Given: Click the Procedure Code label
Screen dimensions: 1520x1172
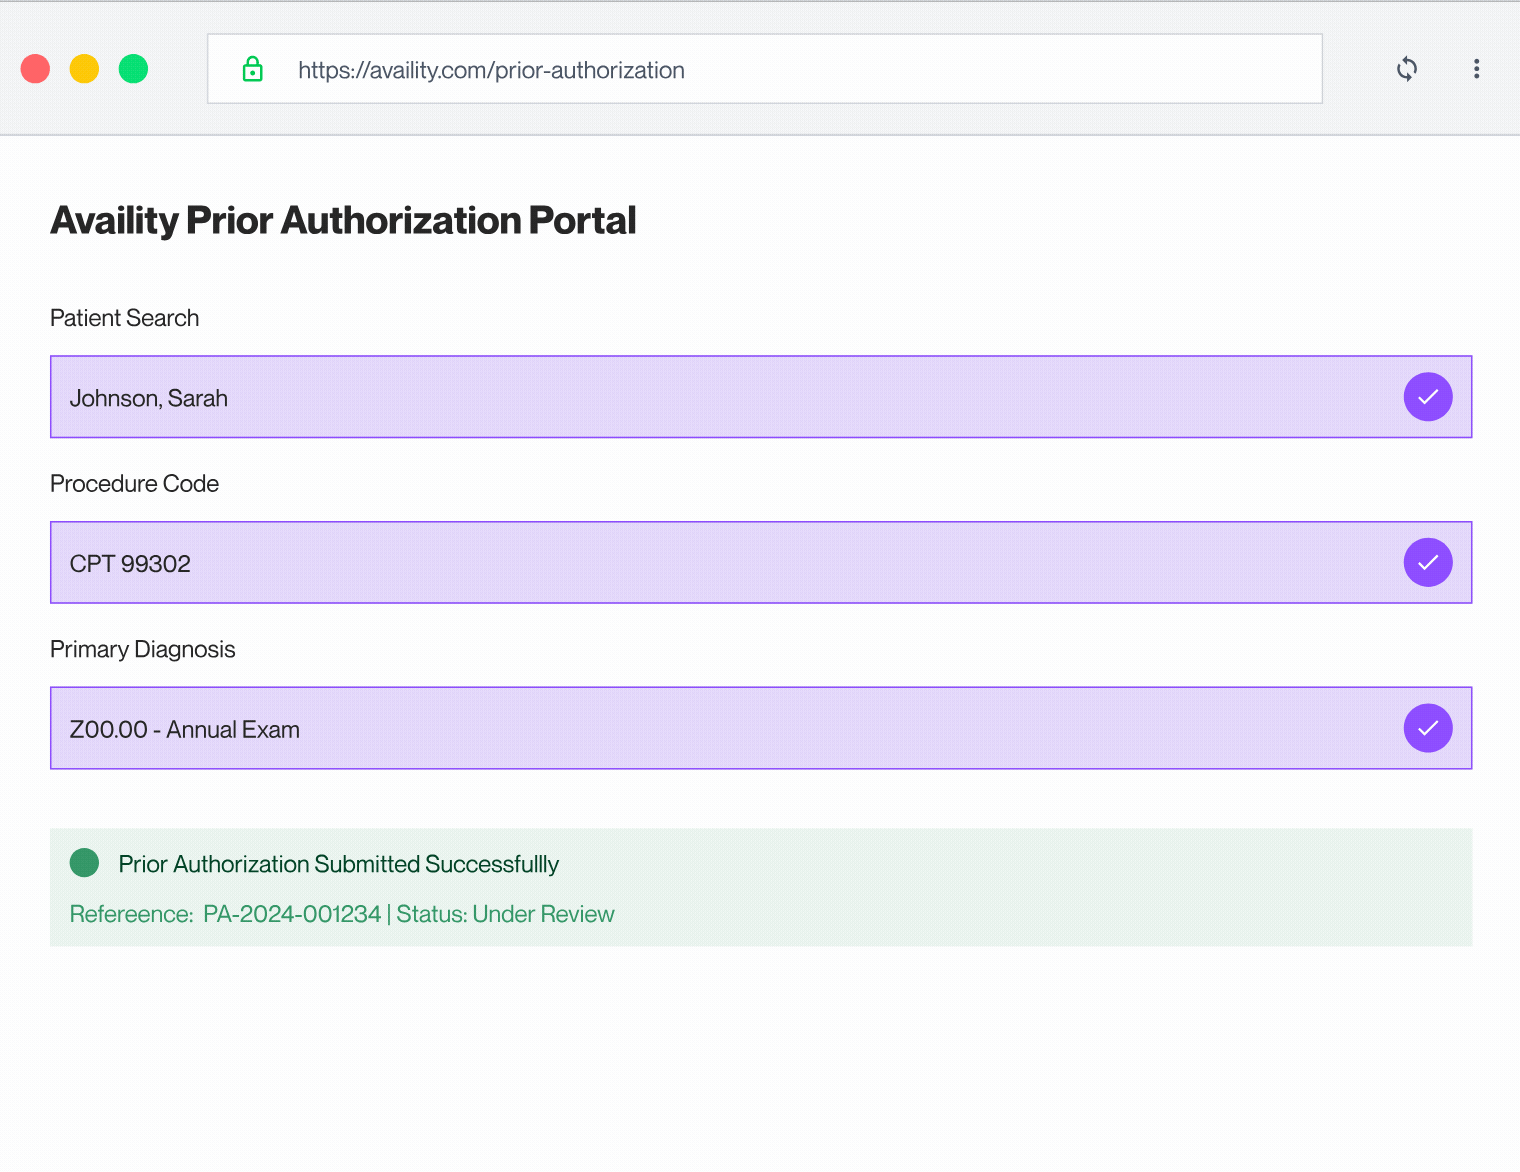Looking at the screenshot, I should pyautogui.click(x=134, y=484).
